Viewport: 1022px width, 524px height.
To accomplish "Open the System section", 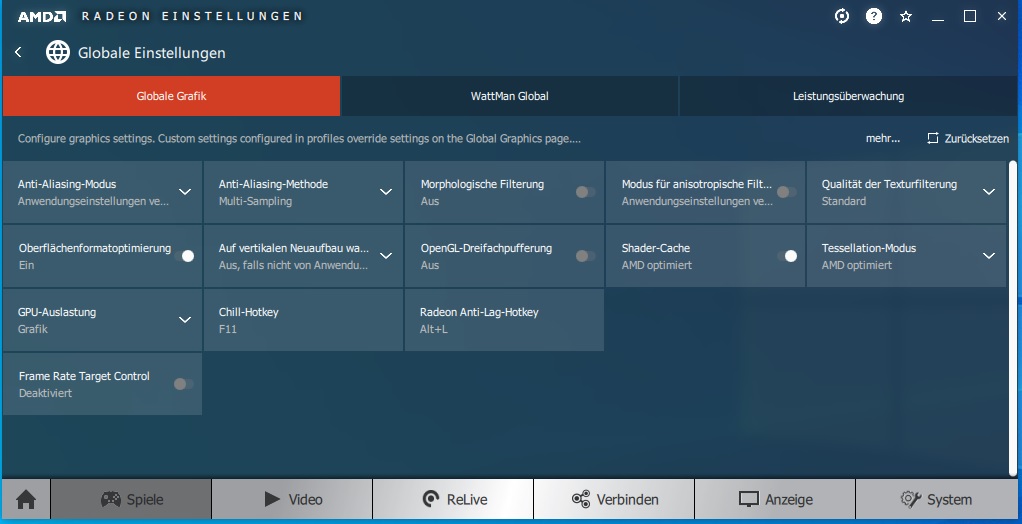I will coord(937,500).
